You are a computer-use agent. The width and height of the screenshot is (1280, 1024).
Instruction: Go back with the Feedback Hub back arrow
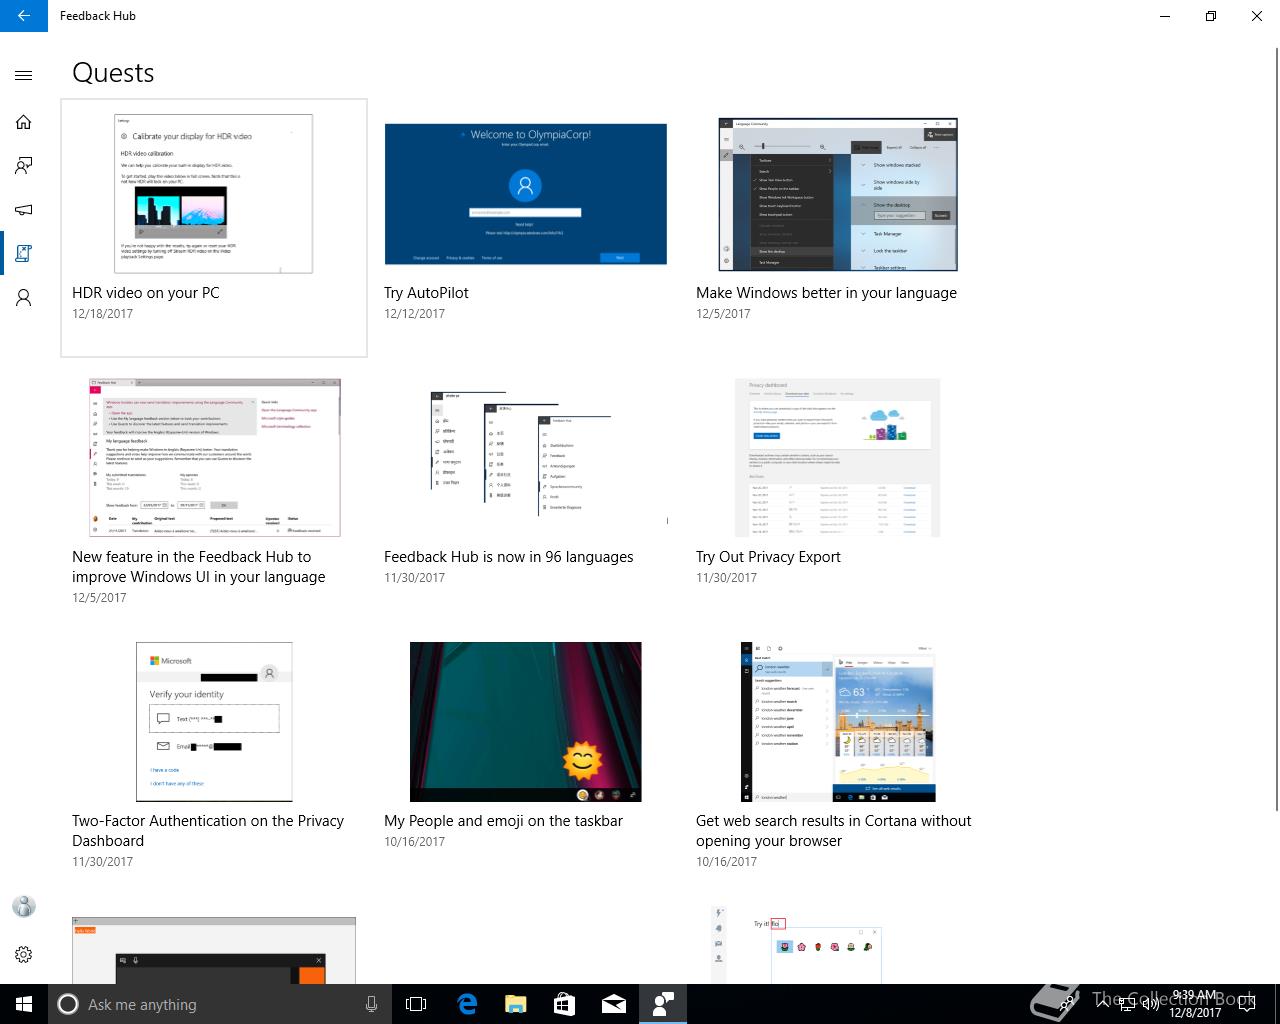(24, 16)
